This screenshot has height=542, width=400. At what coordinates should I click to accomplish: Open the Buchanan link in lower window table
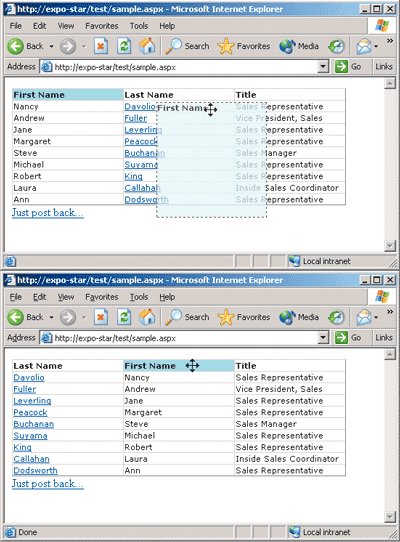[x=34, y=424]
